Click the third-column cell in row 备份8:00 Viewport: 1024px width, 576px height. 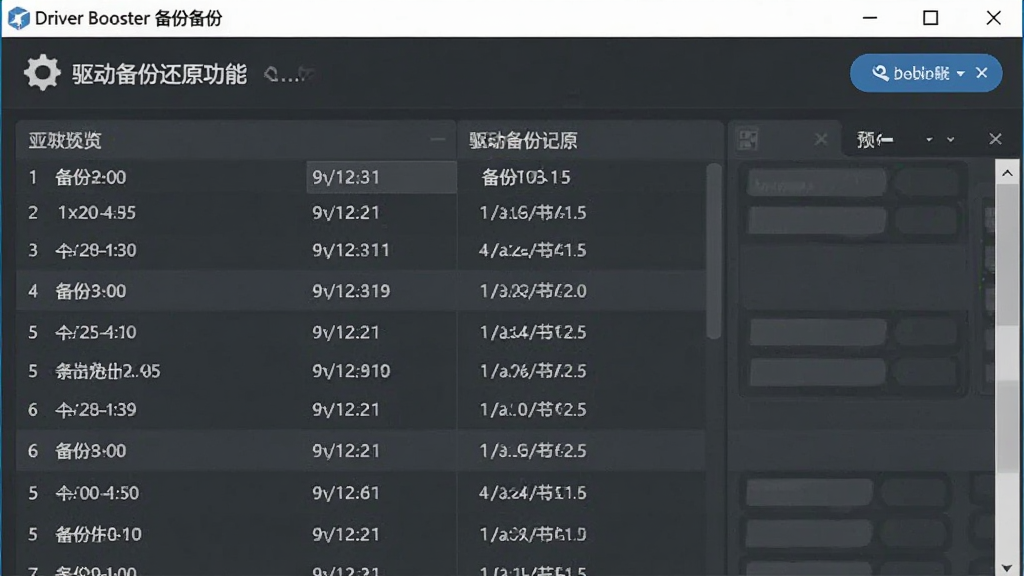pyautogui.click(x=533, y=451)
